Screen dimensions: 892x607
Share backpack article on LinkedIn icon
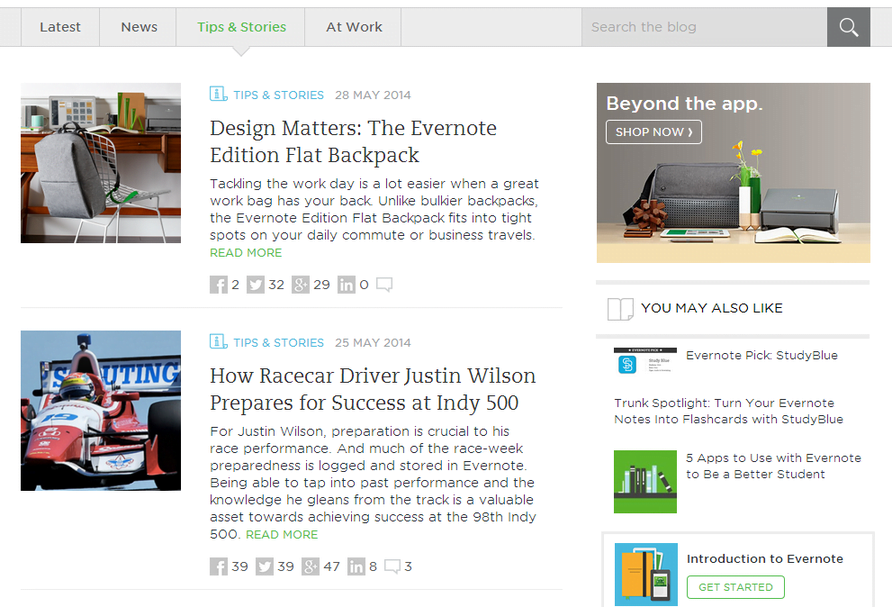pos(346,284)
